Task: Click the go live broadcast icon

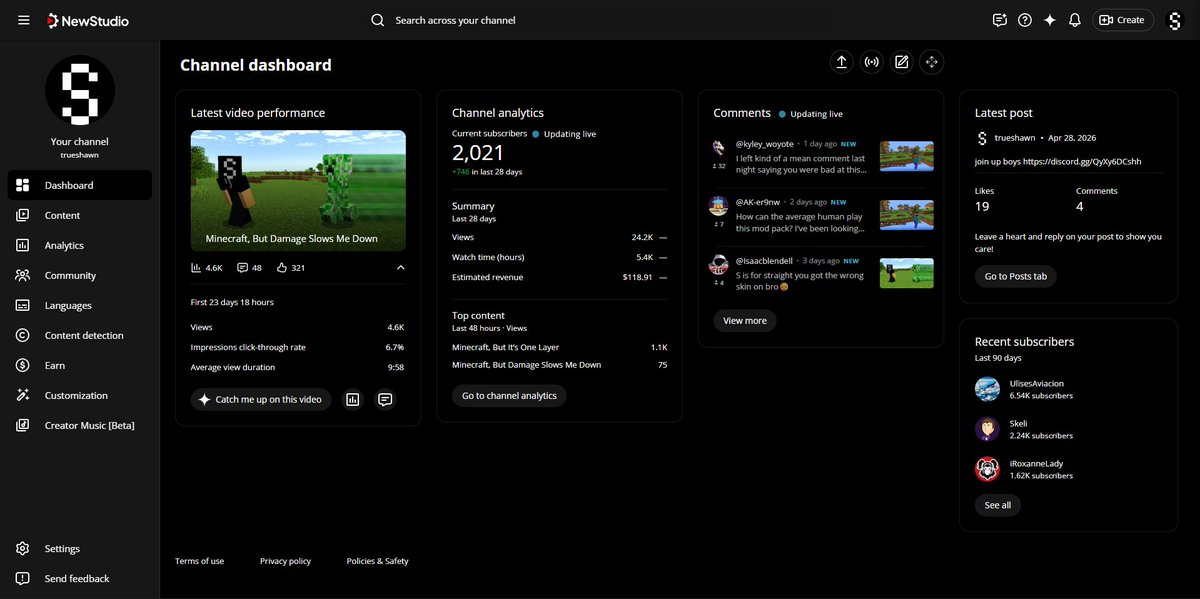Action: [x=872, y=62]
